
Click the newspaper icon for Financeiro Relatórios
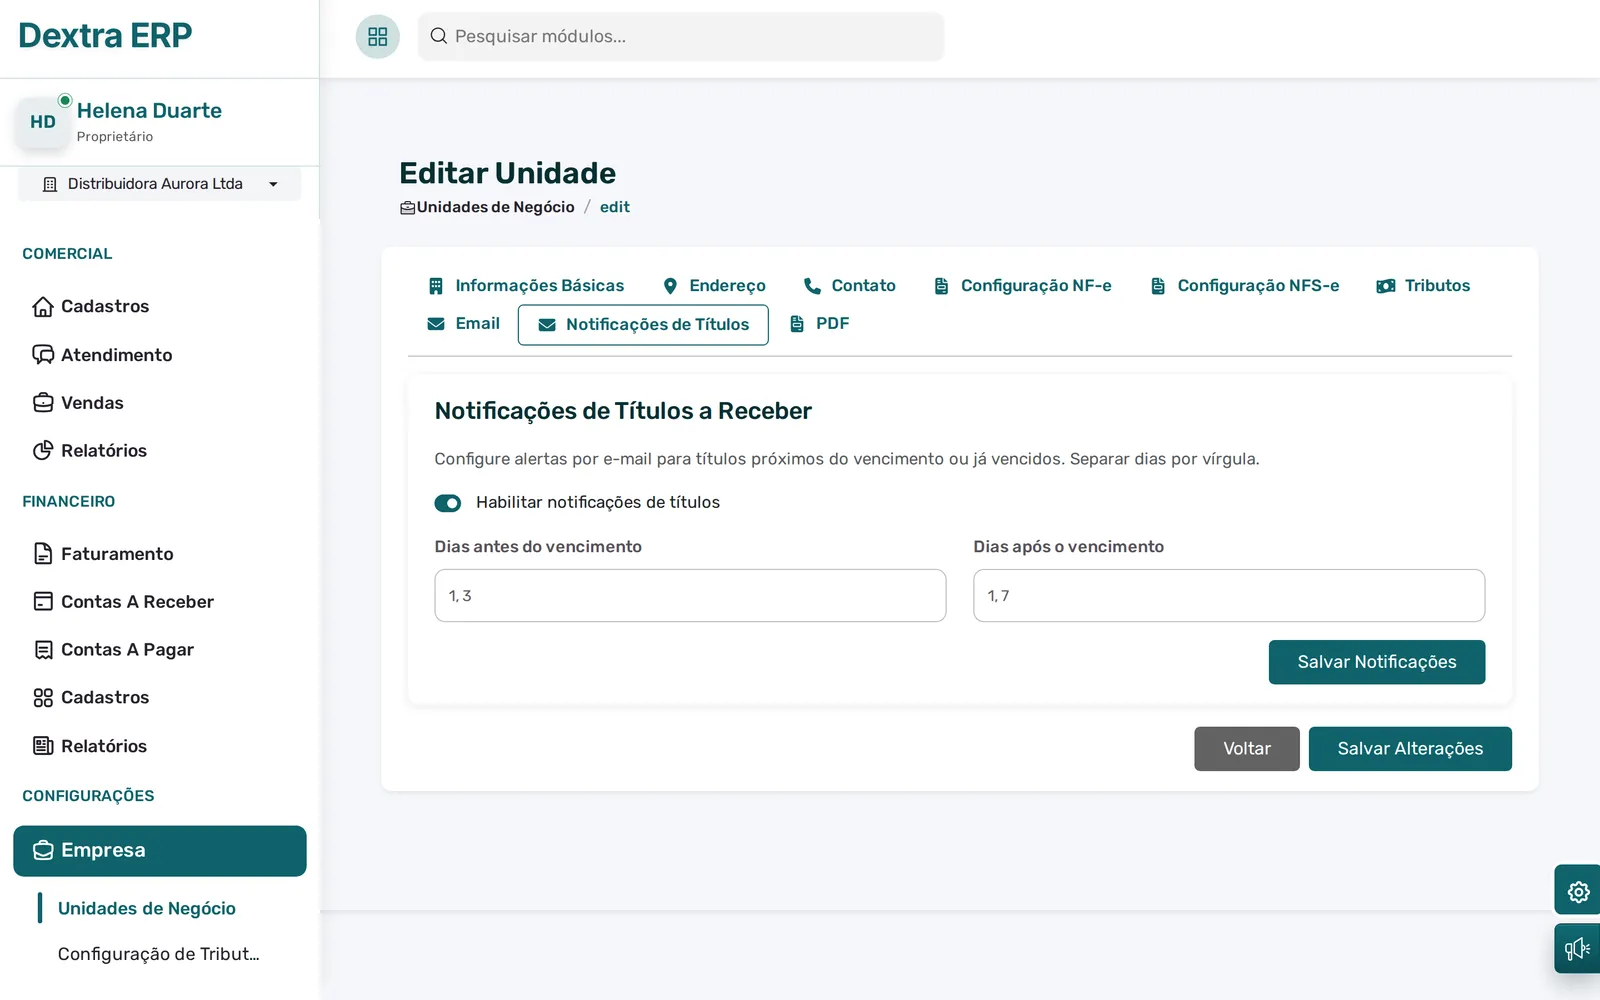point(43,746)
